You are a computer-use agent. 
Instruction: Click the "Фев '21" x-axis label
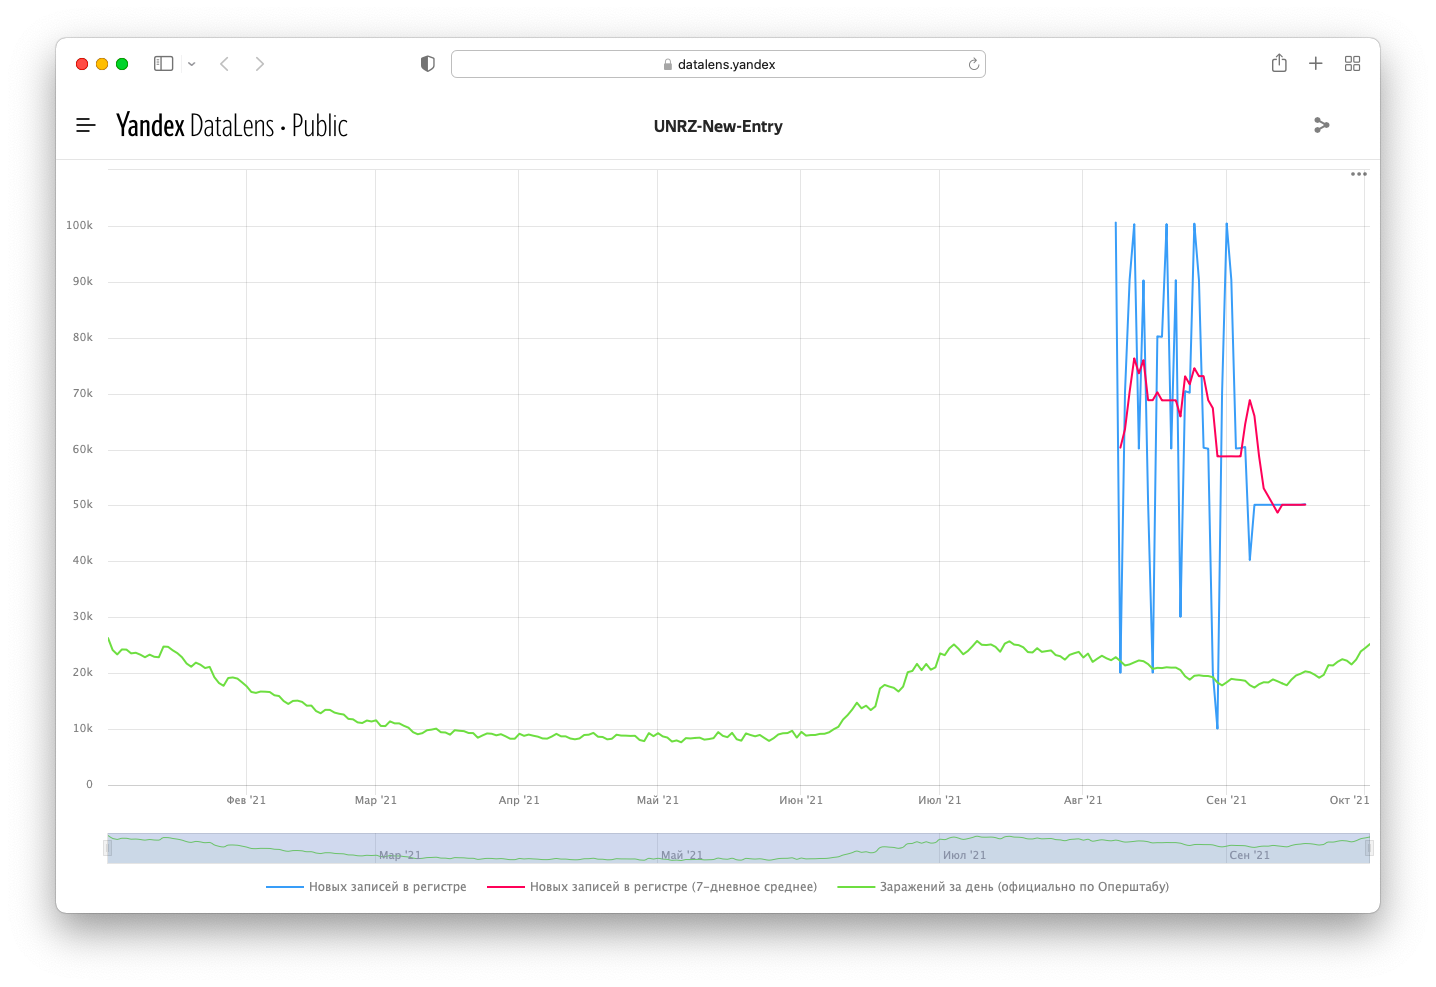pyautogui.click(x=246, y=800)
